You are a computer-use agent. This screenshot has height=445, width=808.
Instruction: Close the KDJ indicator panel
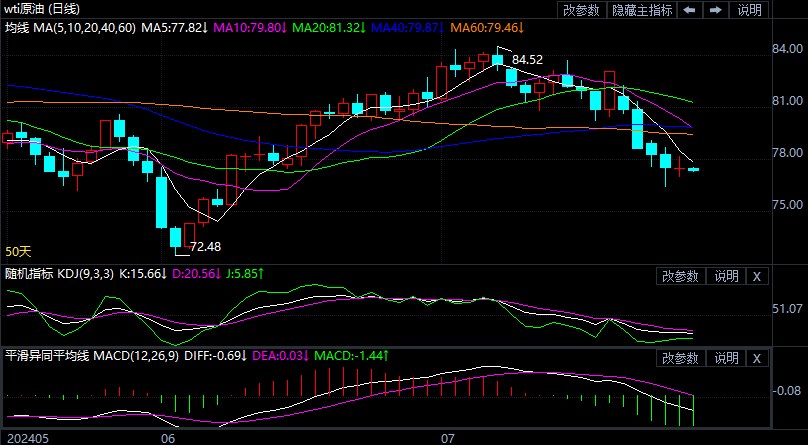pyautogui.click(x=756, y=277)
